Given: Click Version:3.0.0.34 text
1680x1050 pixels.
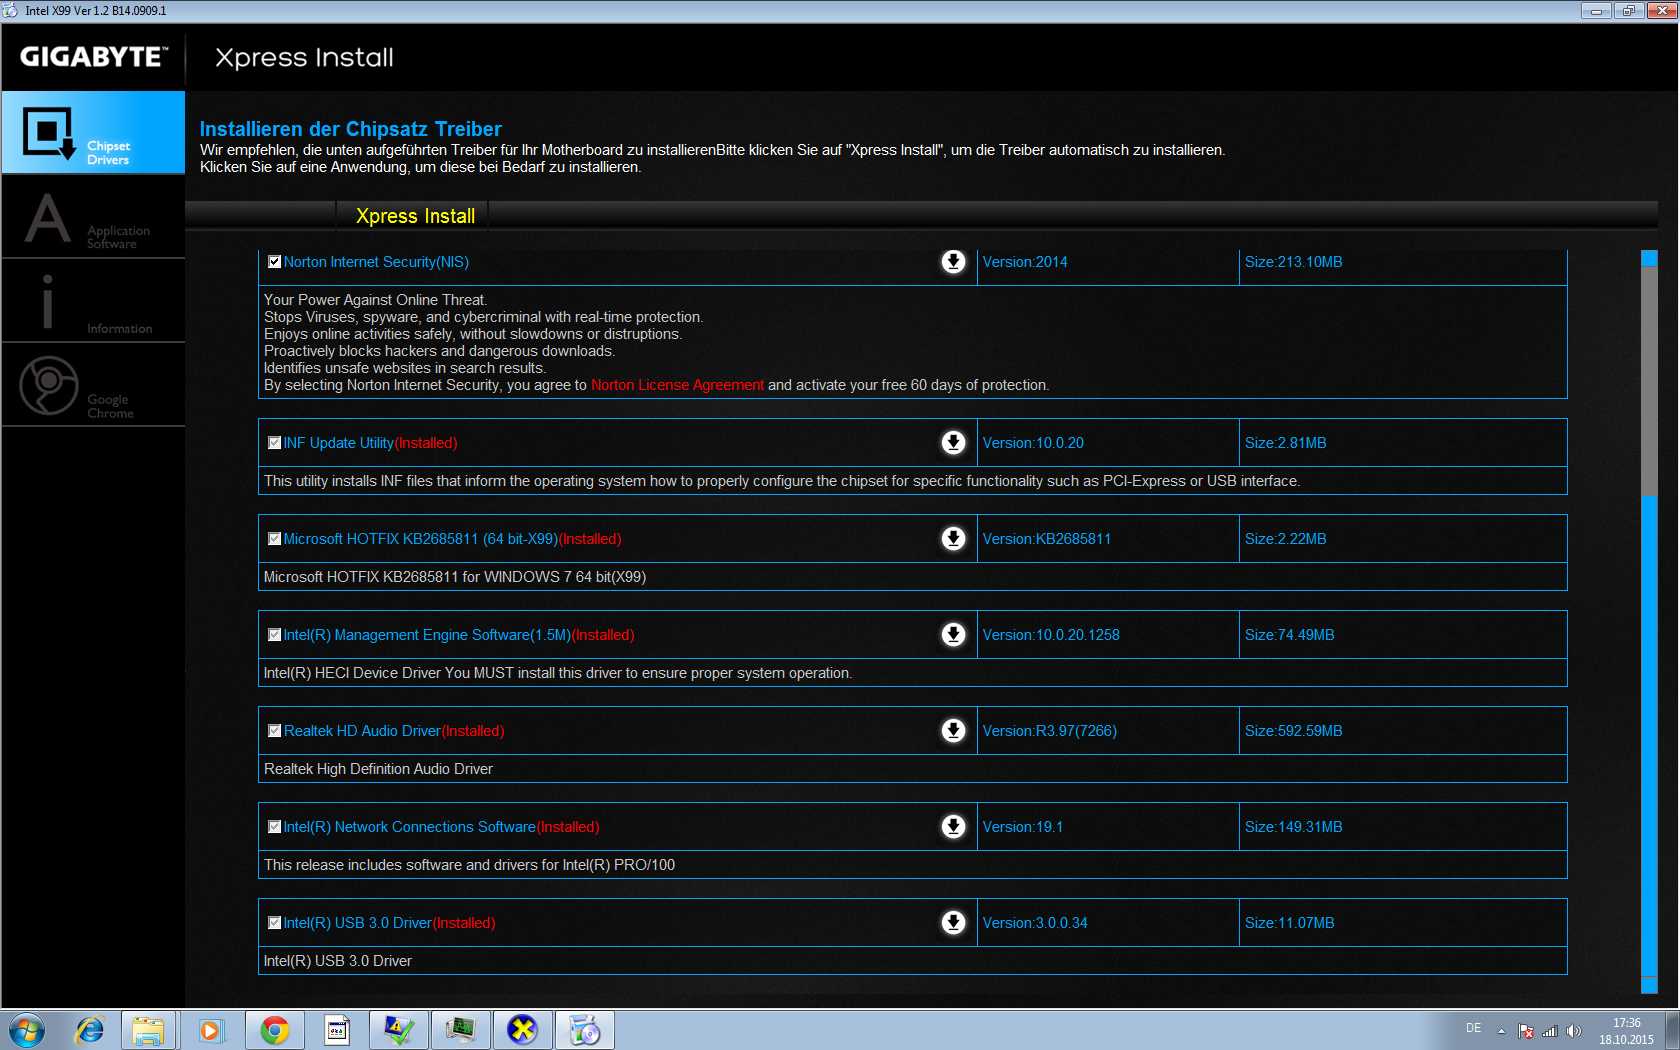Looking at the screenshot, I should coord(1035,923).
